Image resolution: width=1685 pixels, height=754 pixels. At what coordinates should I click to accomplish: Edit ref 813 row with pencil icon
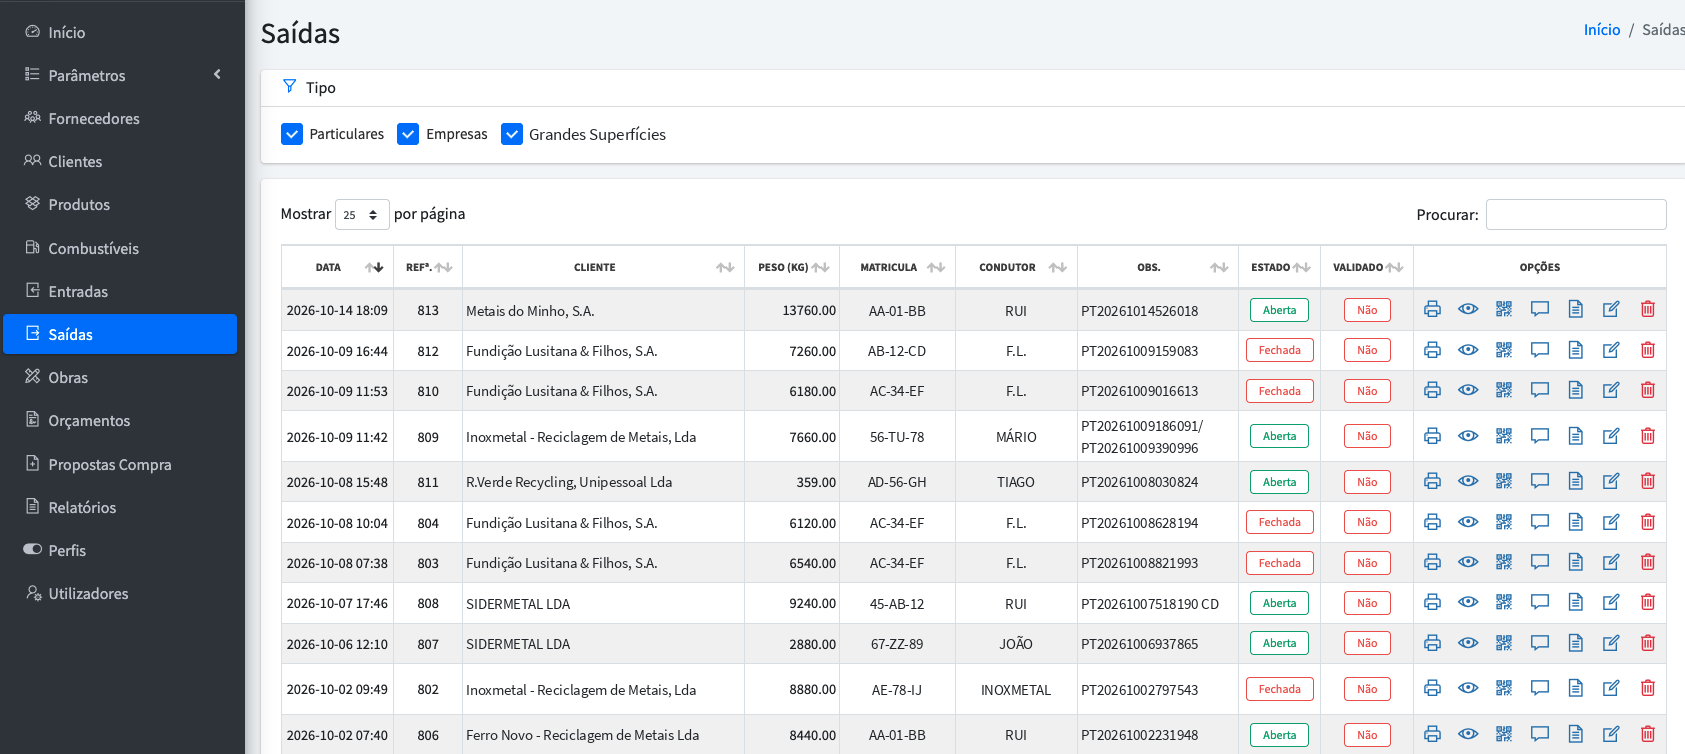[1611, 309]
